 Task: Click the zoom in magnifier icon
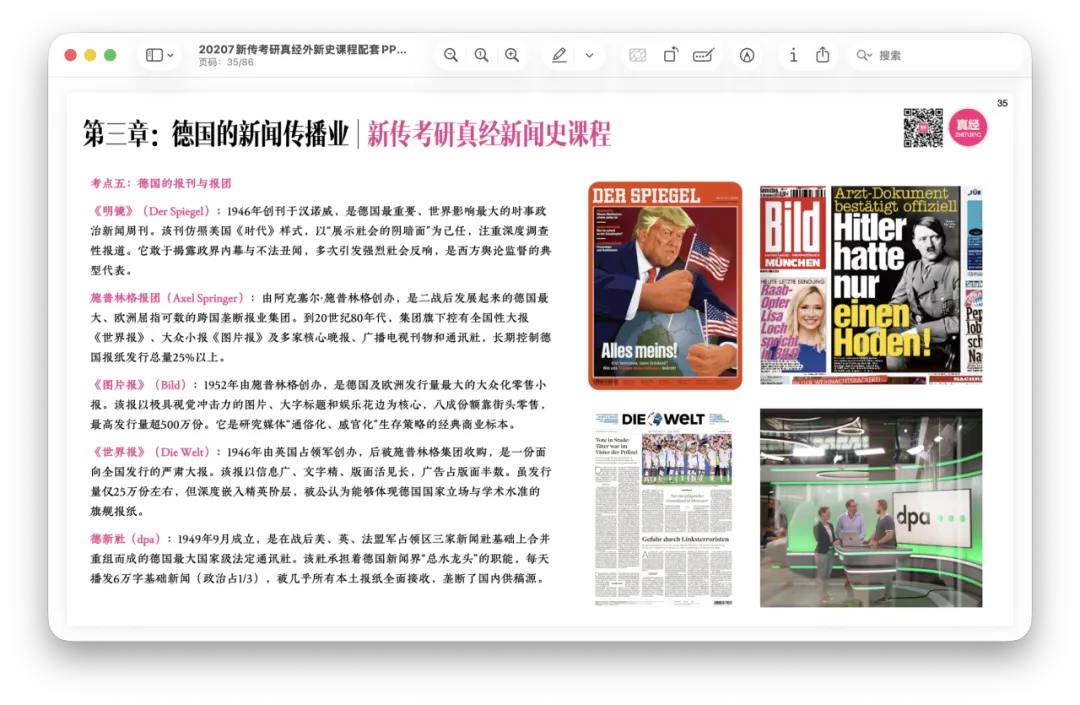[x=512, y=55]
